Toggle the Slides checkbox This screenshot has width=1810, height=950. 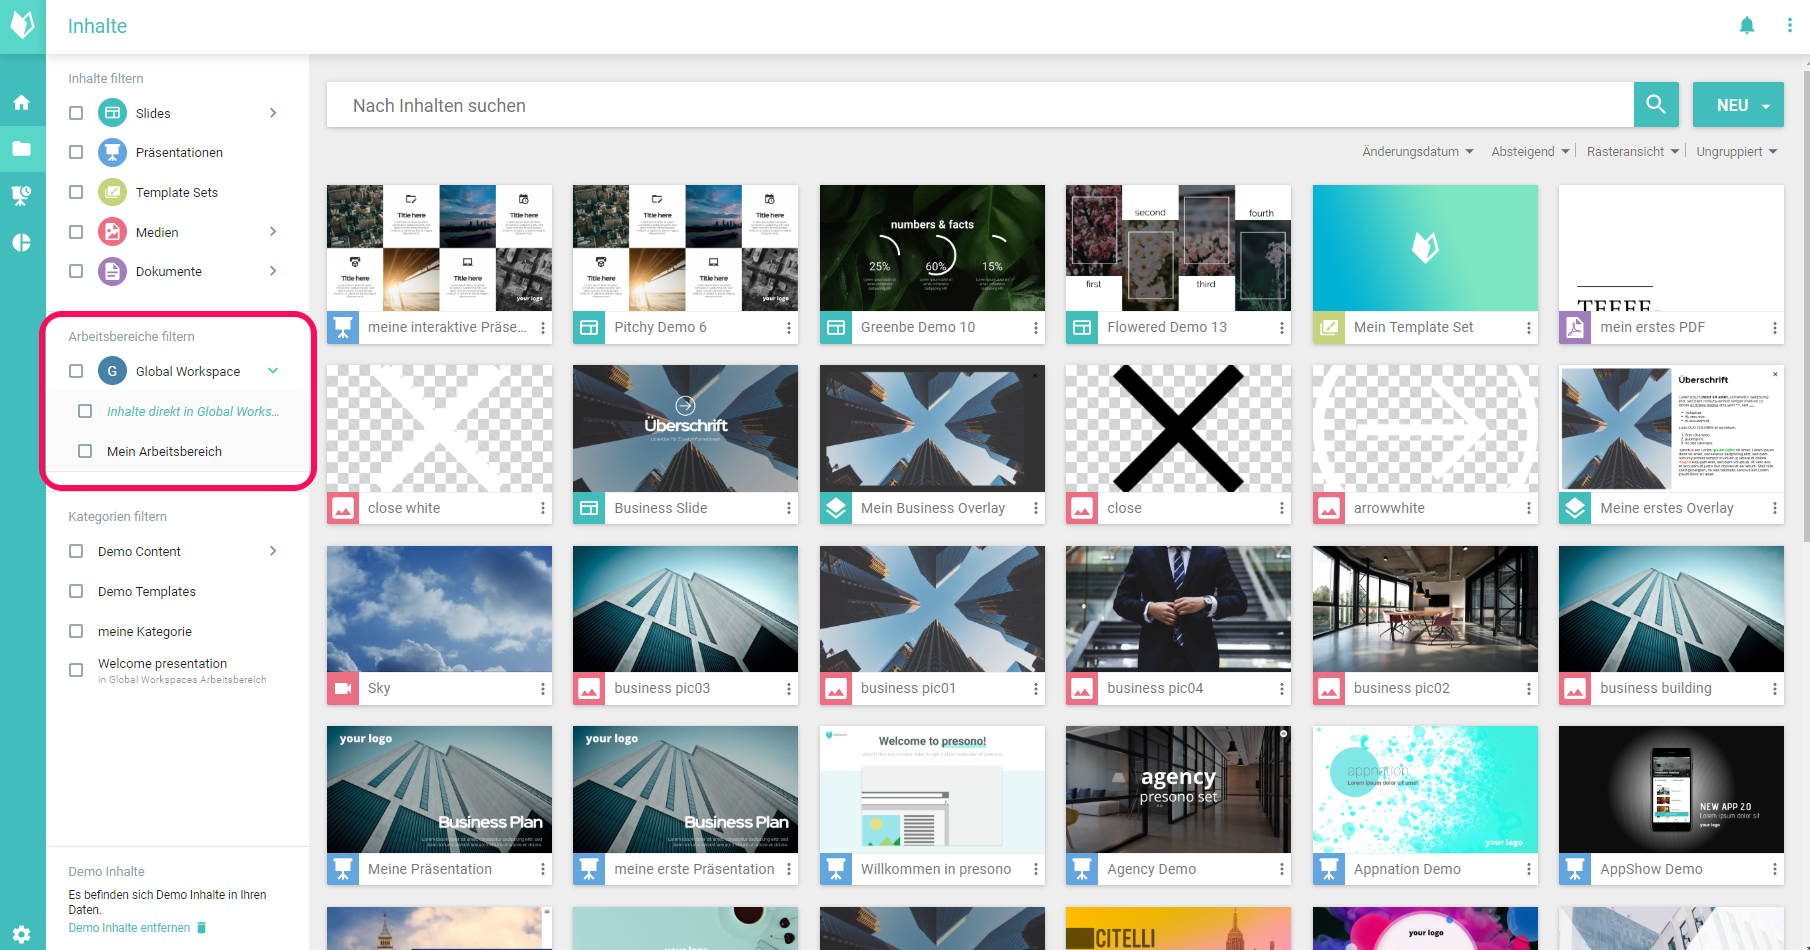tap(76, 113)
